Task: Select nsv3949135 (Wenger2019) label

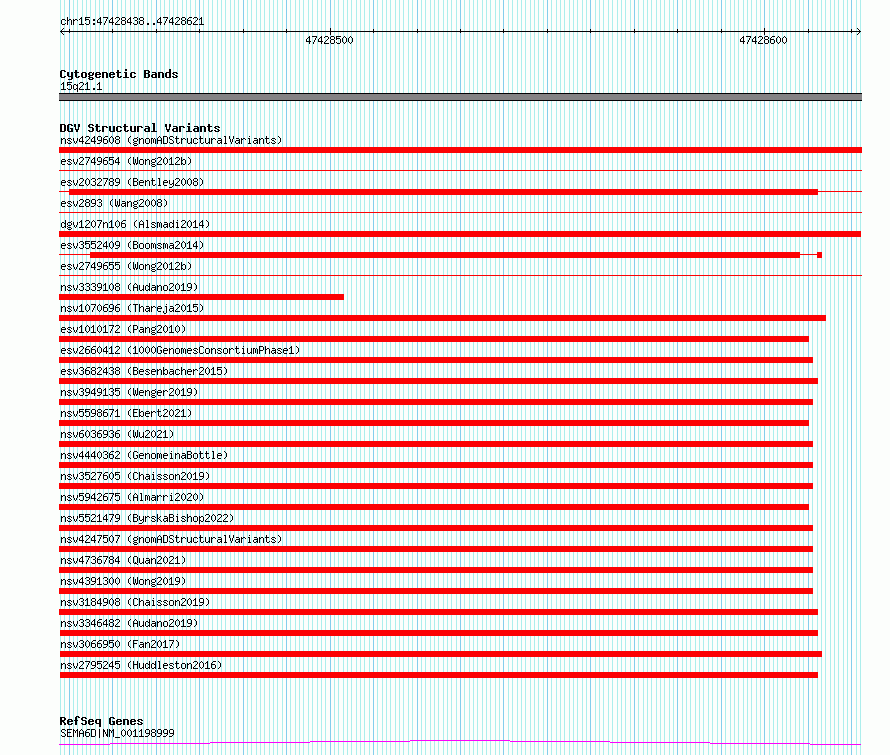Action: click(129, 392)
